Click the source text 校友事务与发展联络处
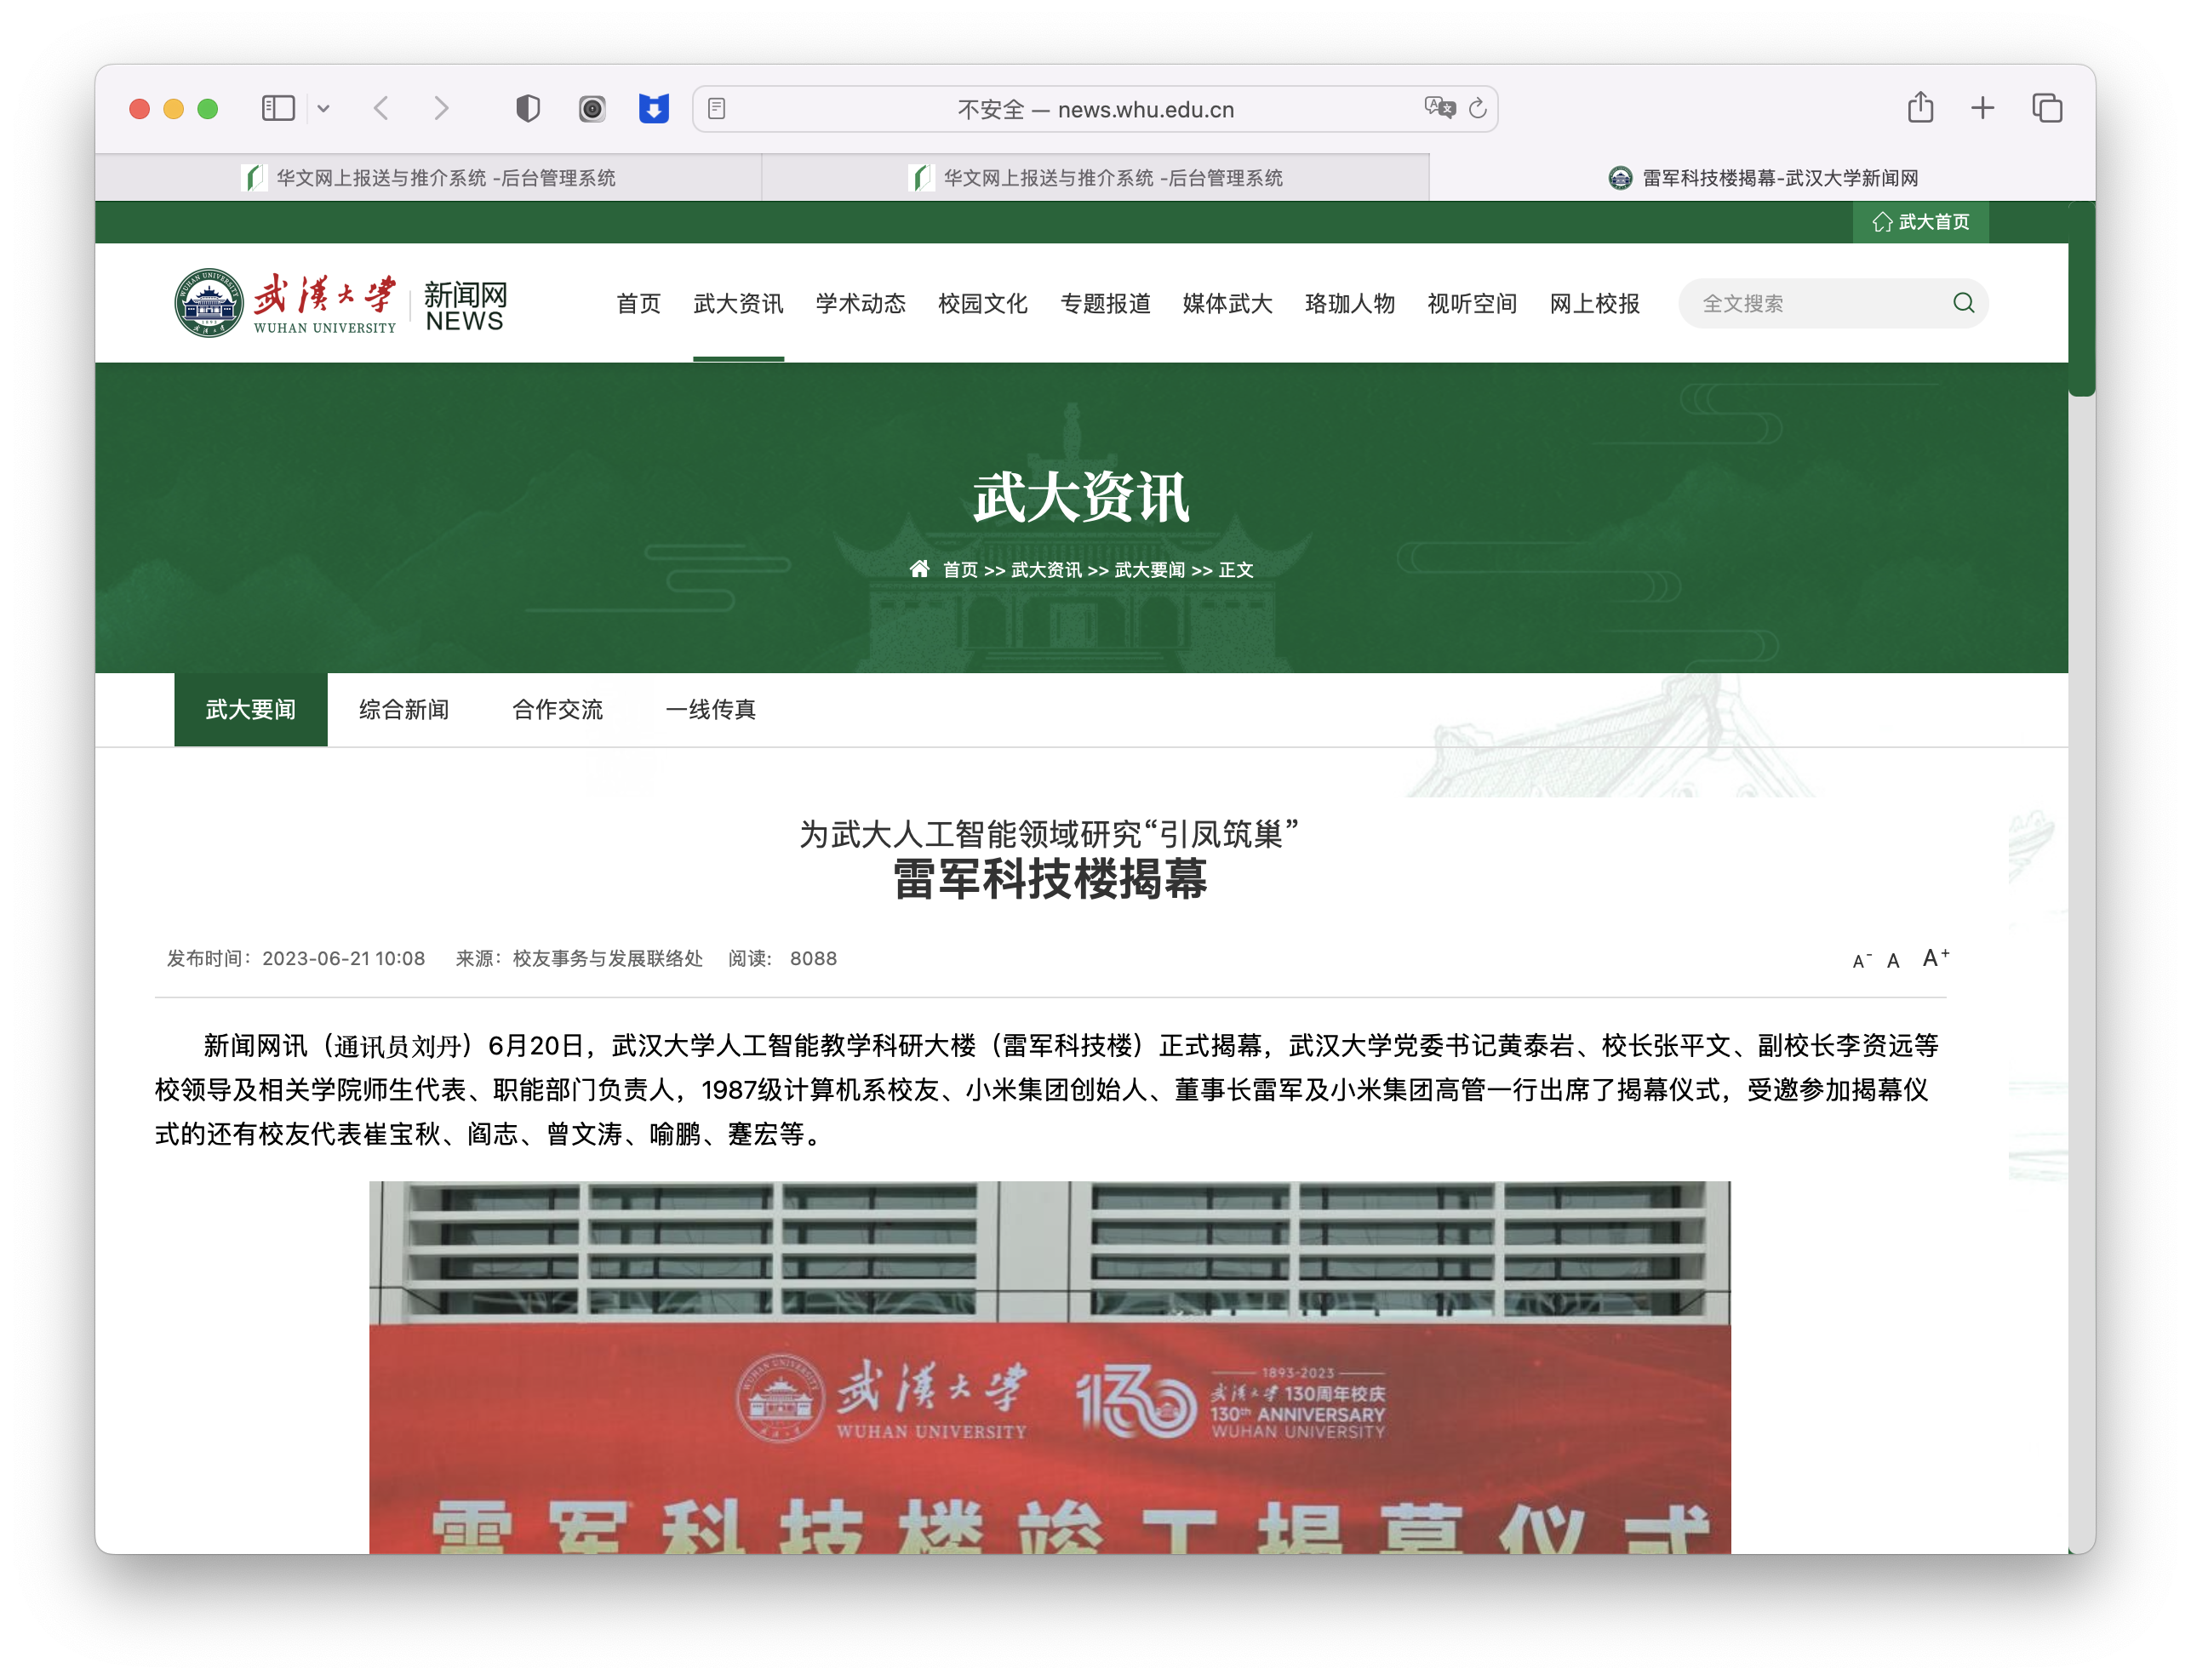2191x1680 pixels. point(607,959)
